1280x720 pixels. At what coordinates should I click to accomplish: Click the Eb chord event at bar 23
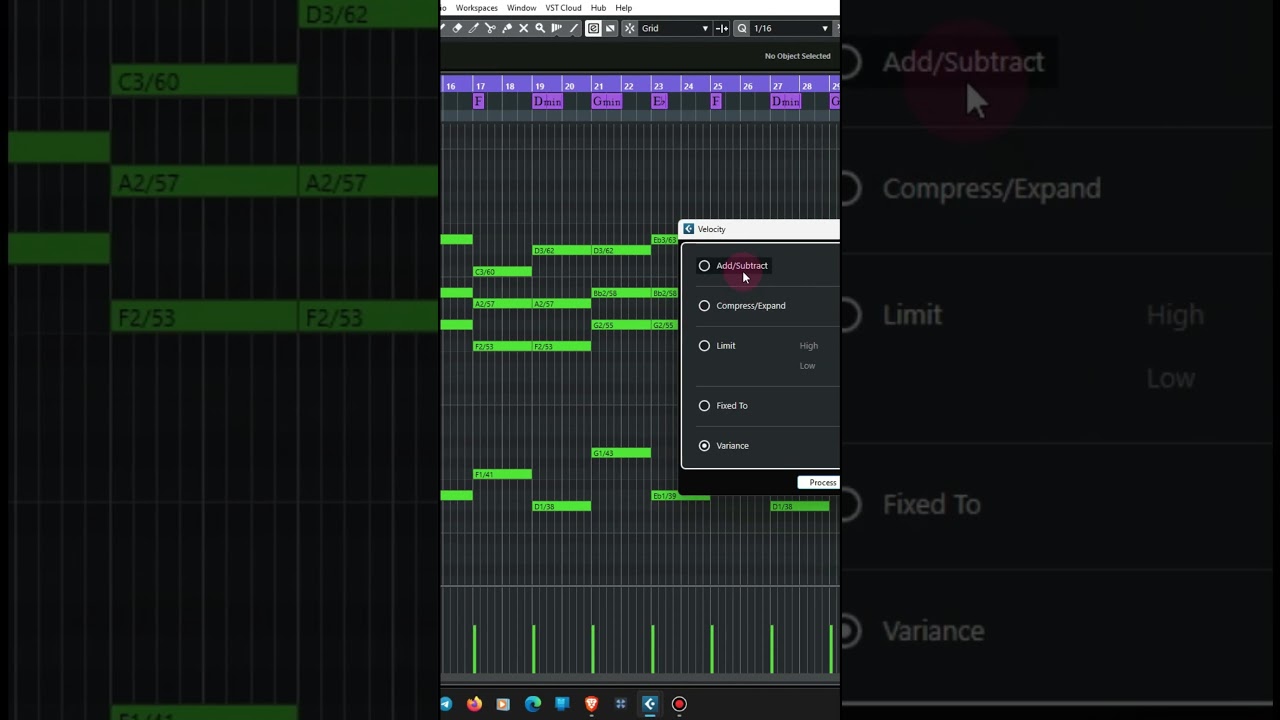point(659,102)
